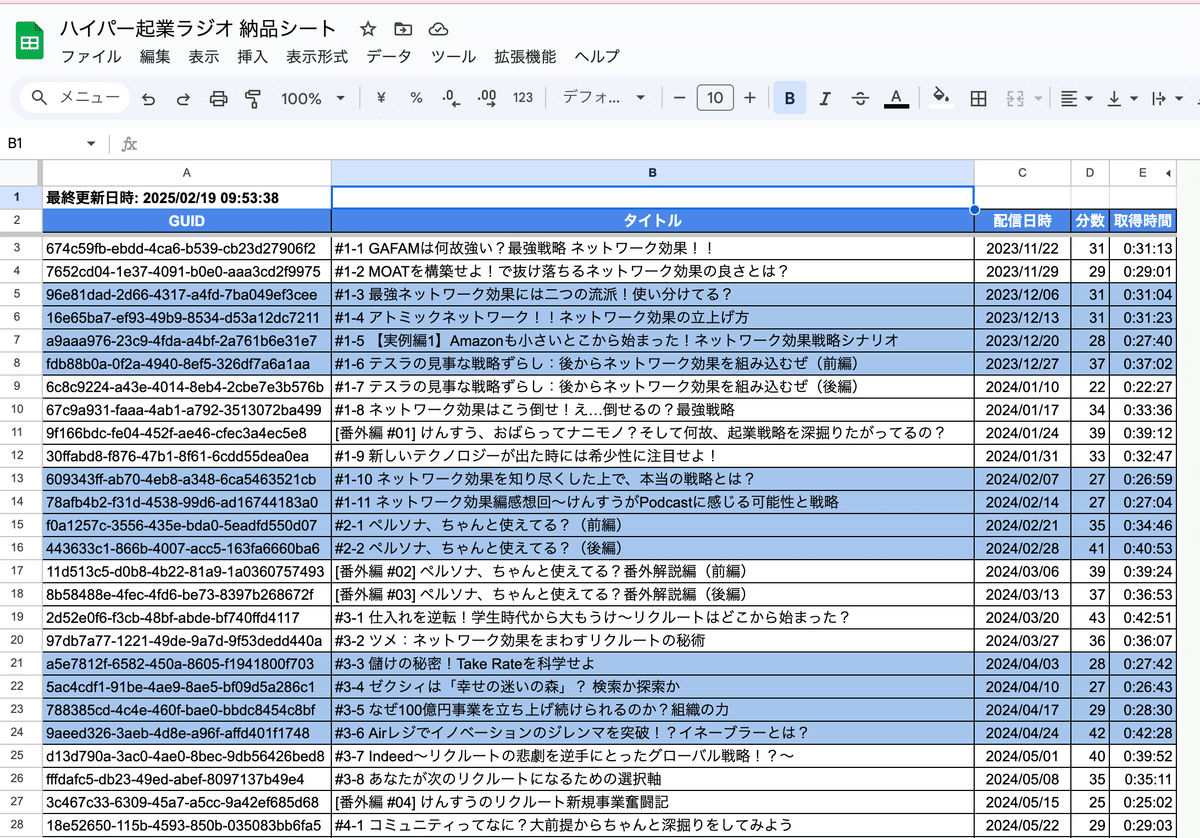Open horizontal align dropdown
This screenshot has height=838, width=1200.
1076,98
